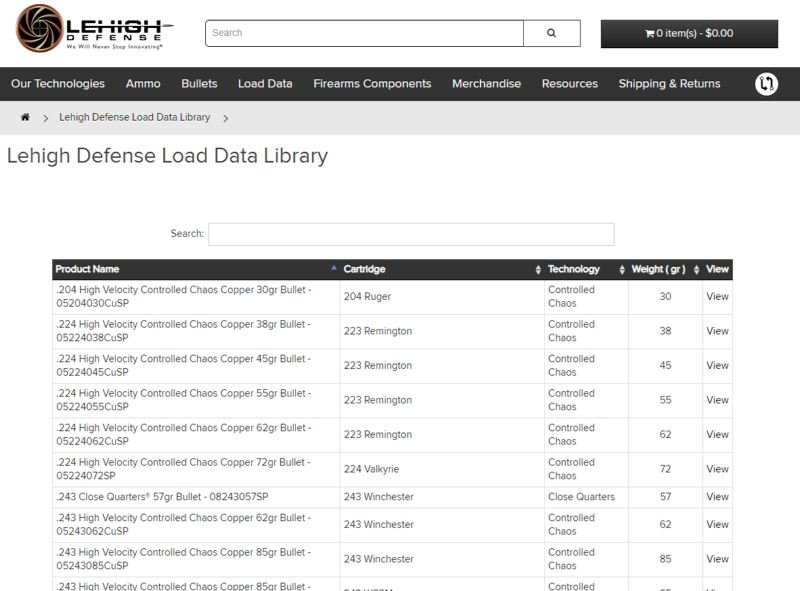This screenshot has height=591, width=800.
Task: Go to Shipping & Returns page
Action: [x=669, y=84]
